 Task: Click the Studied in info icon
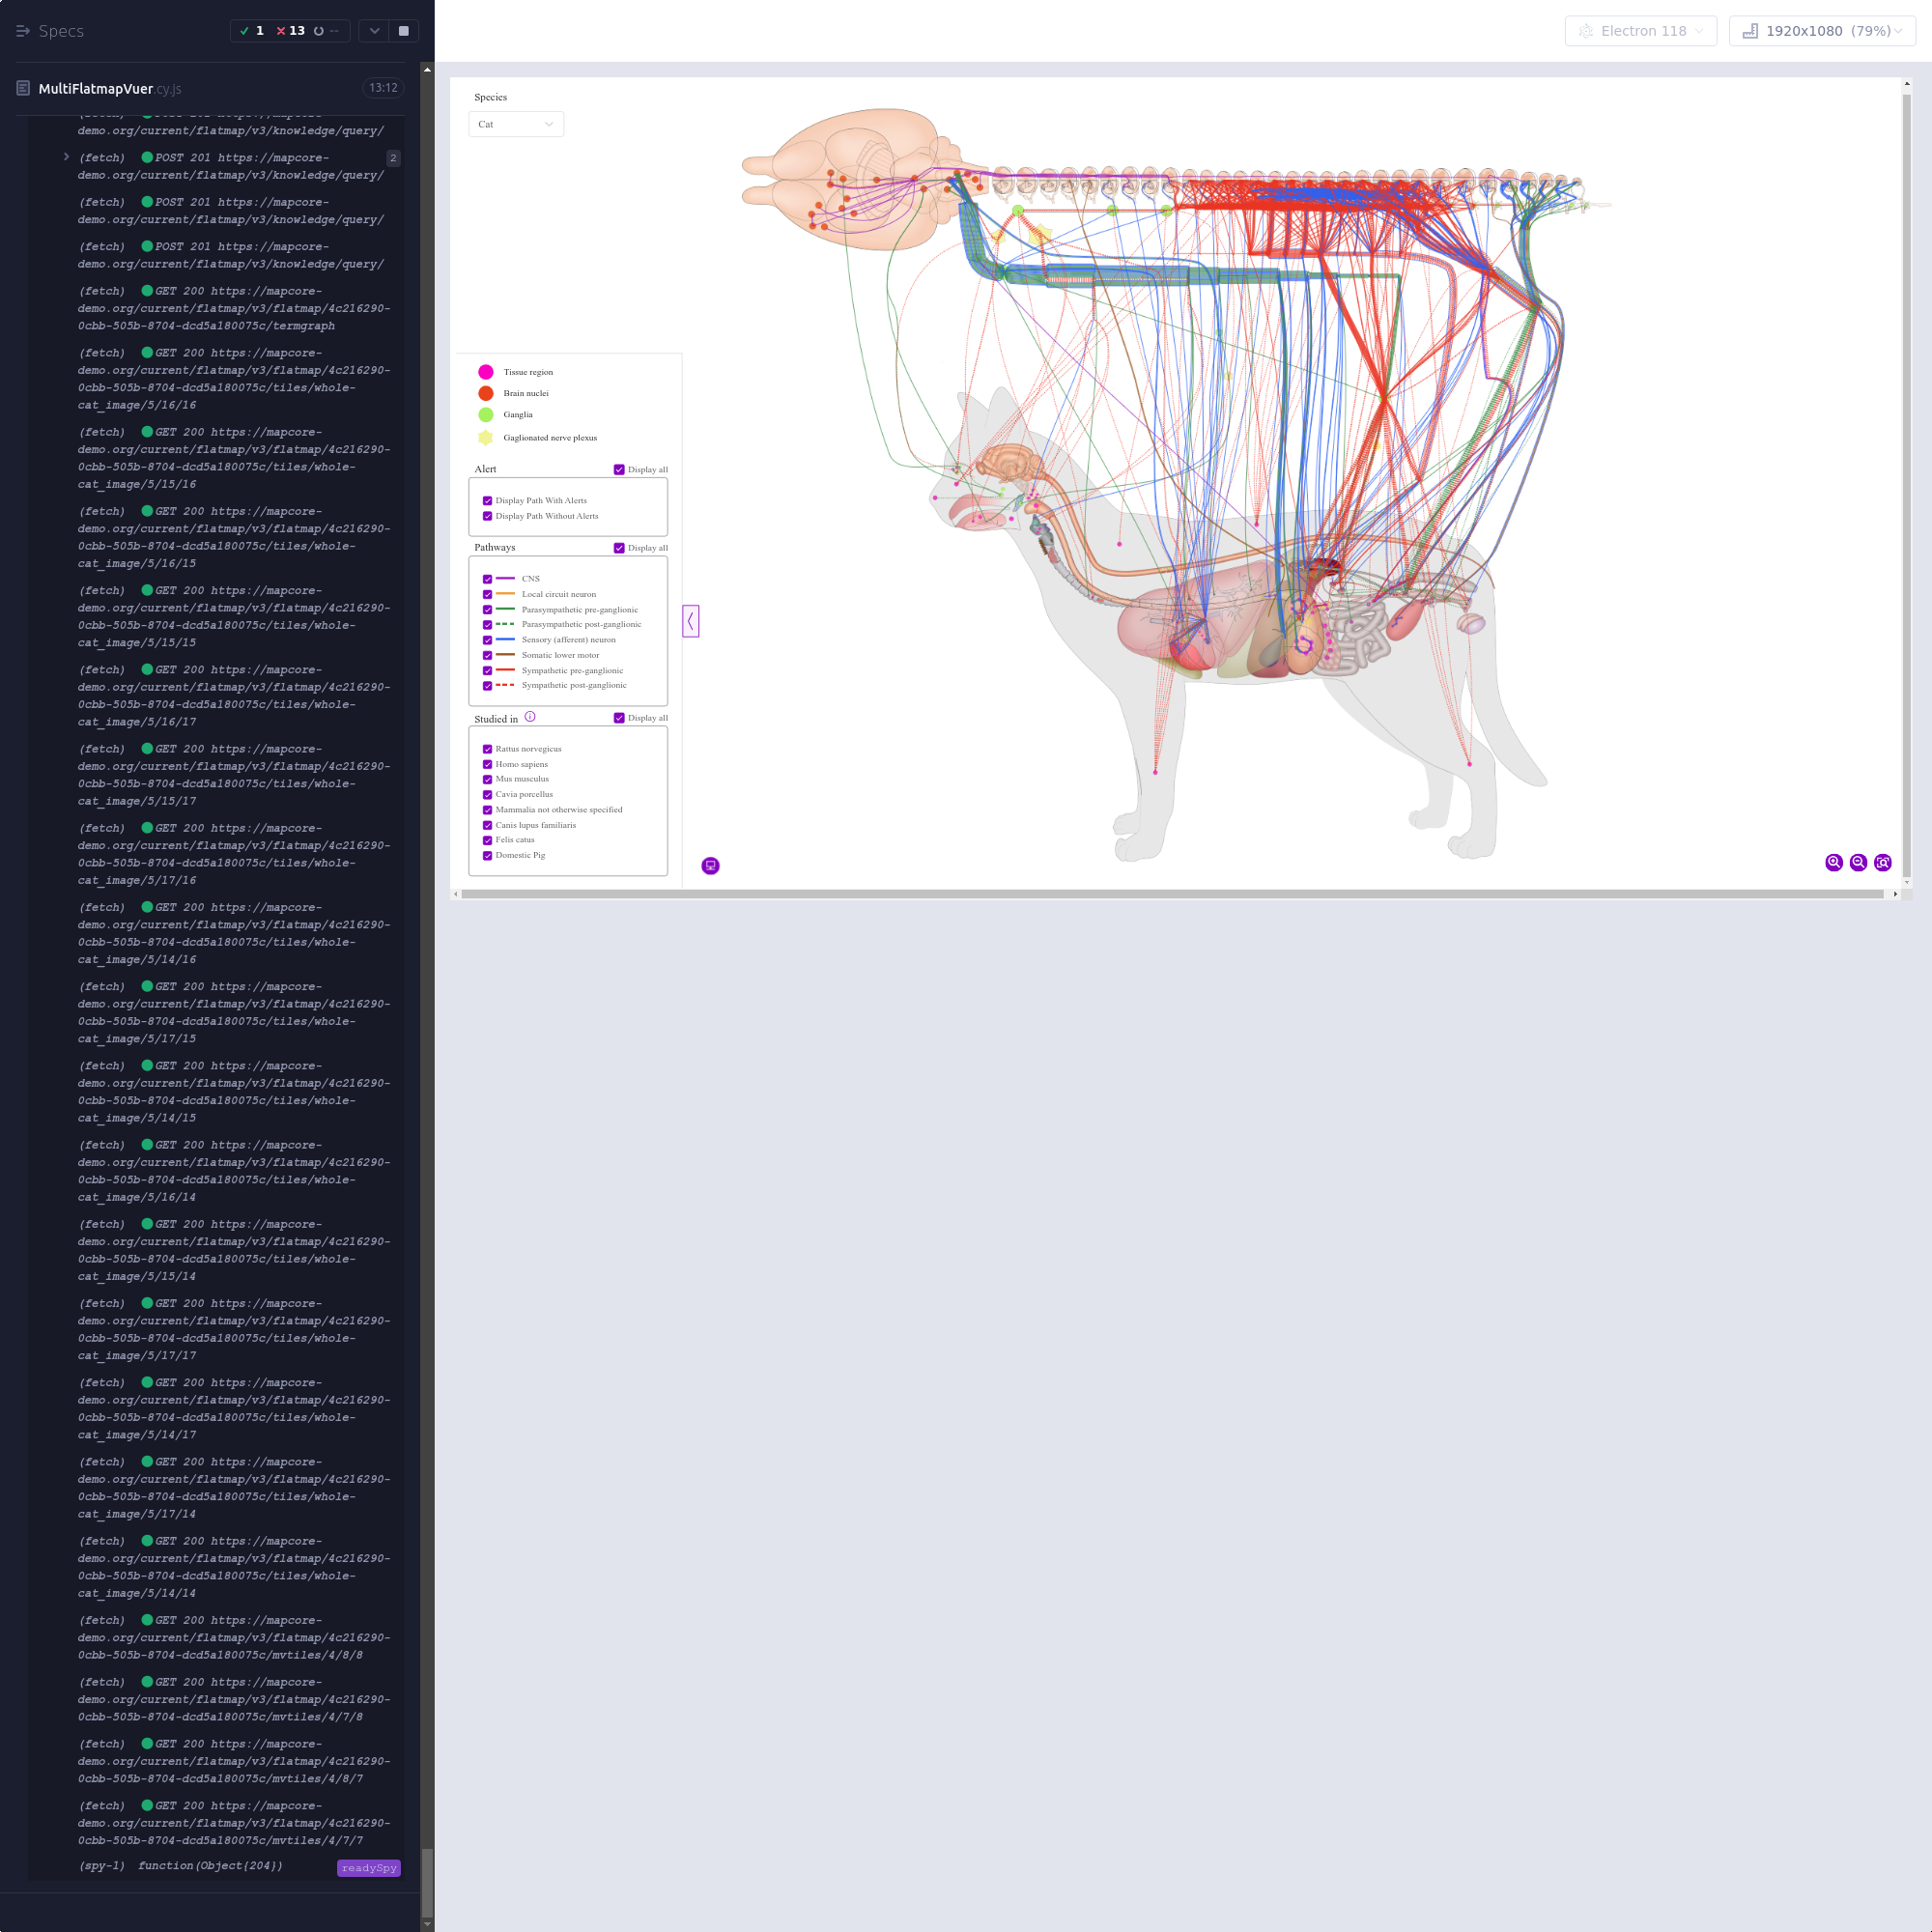tap(530, 717)
